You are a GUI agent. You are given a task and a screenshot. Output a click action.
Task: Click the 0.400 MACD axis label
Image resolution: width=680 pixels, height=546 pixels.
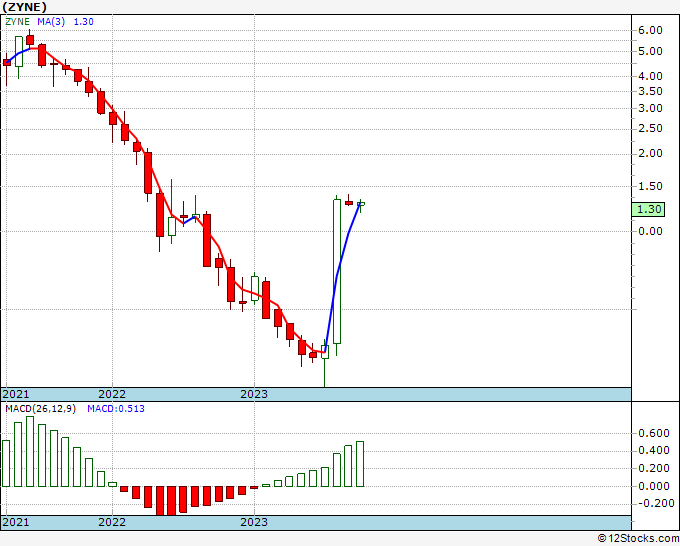tap(654, 451)
